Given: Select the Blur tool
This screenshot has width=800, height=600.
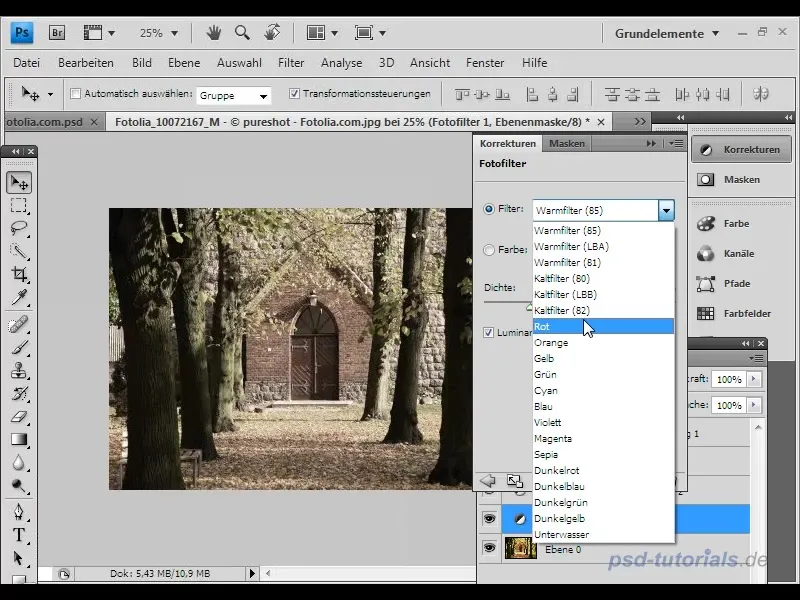Looking at the screenshot, I should click(19, 462).
